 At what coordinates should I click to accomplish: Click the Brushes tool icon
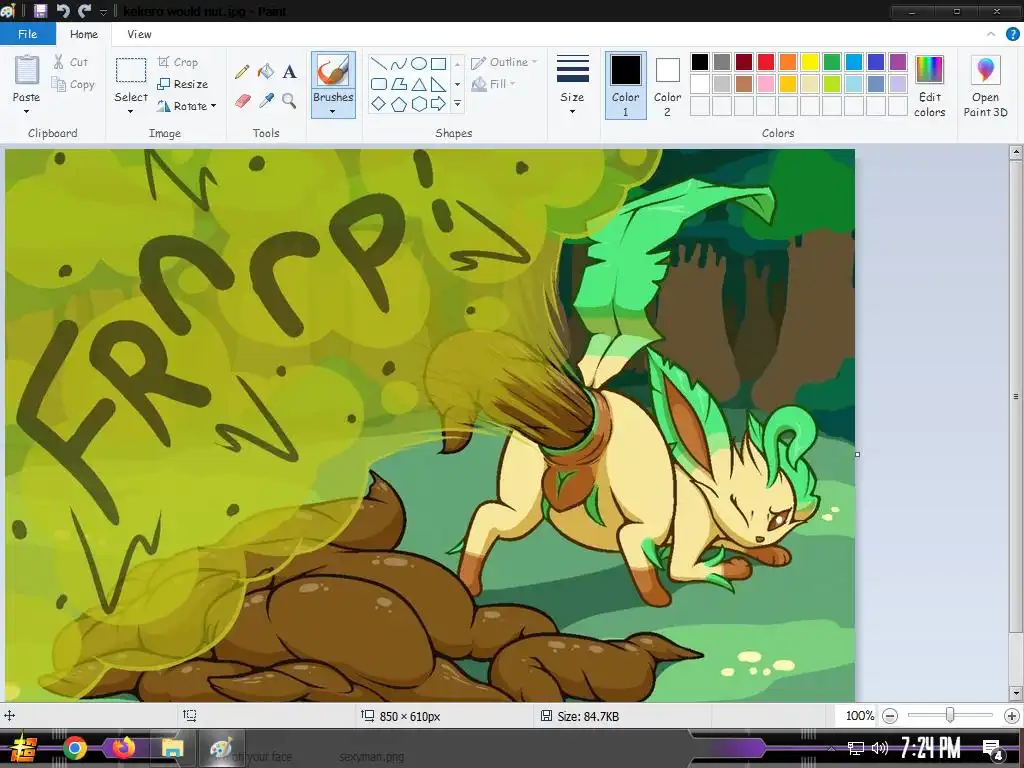tap(333, 70)
